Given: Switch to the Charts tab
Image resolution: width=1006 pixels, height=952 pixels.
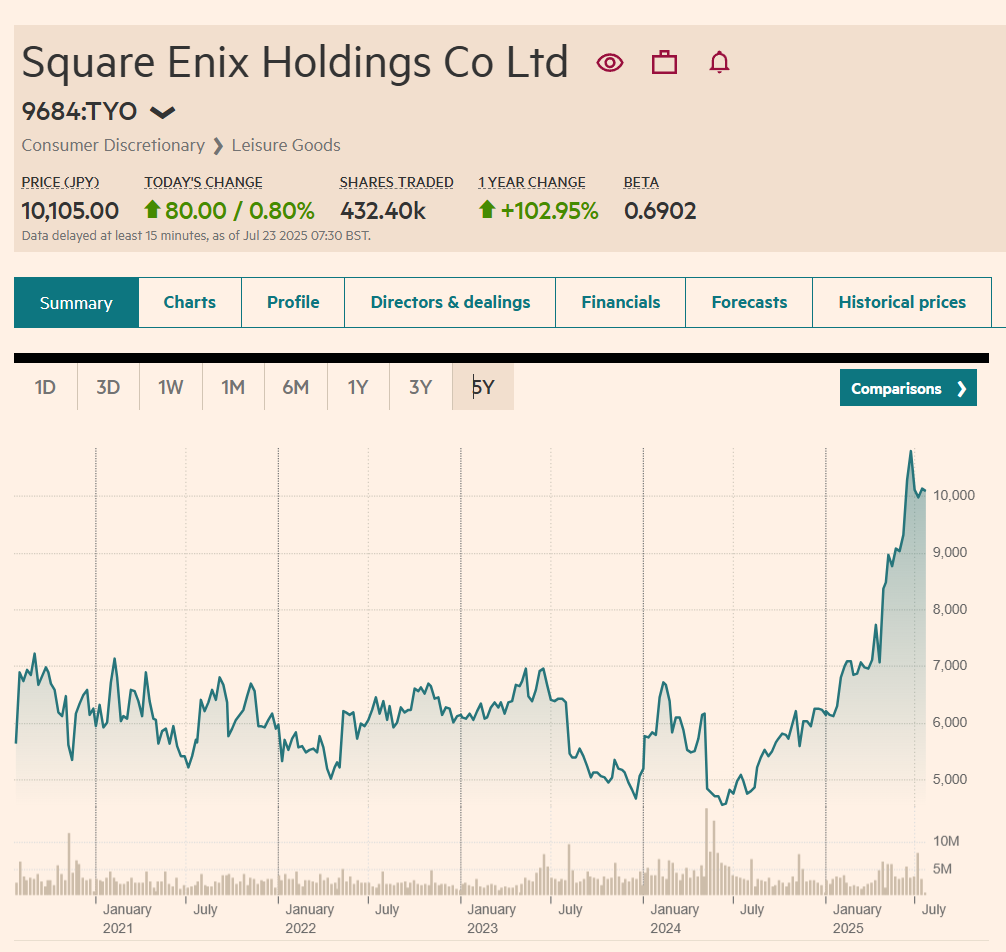Looking at the screenshot, I should pyautogui.click(x=190, y=303).
